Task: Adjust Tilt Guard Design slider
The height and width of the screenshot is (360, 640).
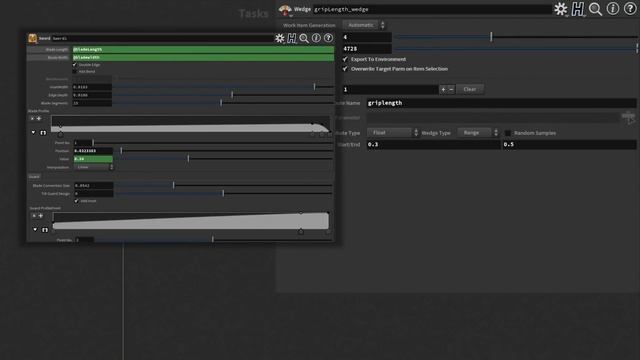Action: [224, 193]
